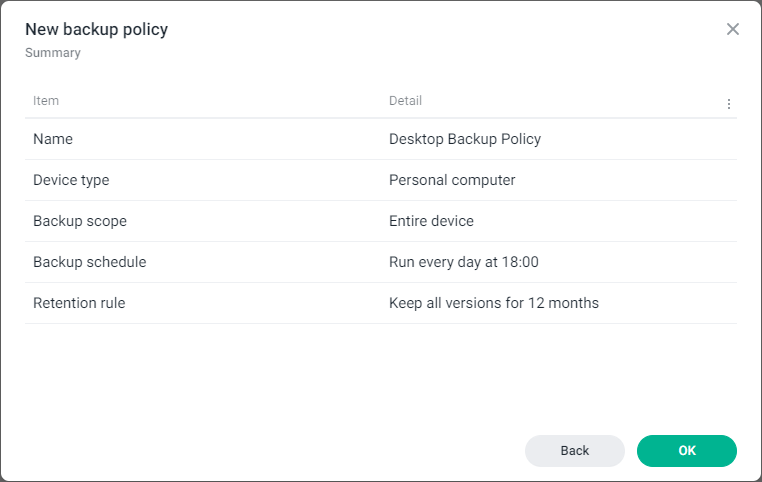
Task: Click the Item column header
Action: pos(46,101)
